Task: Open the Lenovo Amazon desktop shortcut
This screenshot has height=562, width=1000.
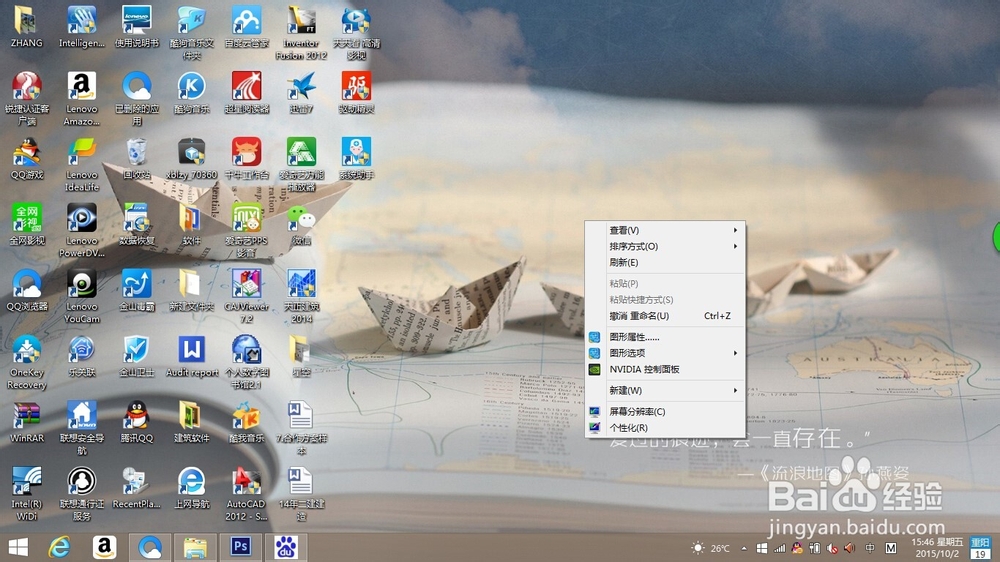Action: (82, 98)
